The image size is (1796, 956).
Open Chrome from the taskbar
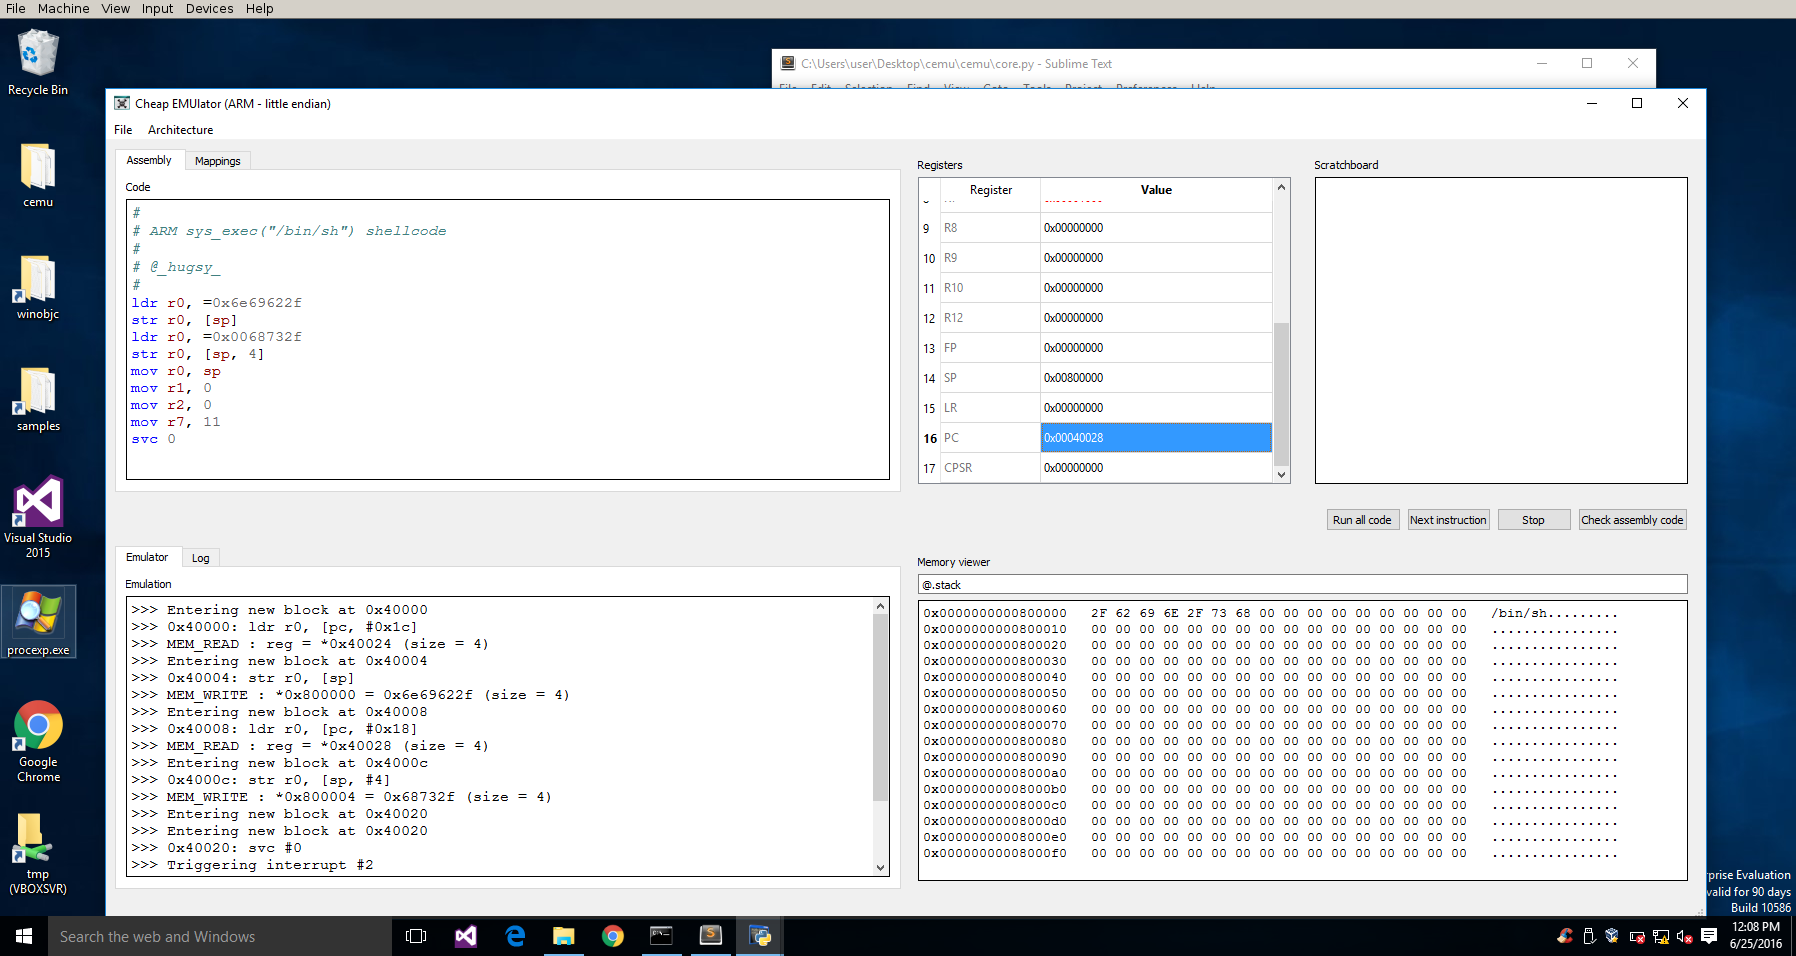(613, 936)
